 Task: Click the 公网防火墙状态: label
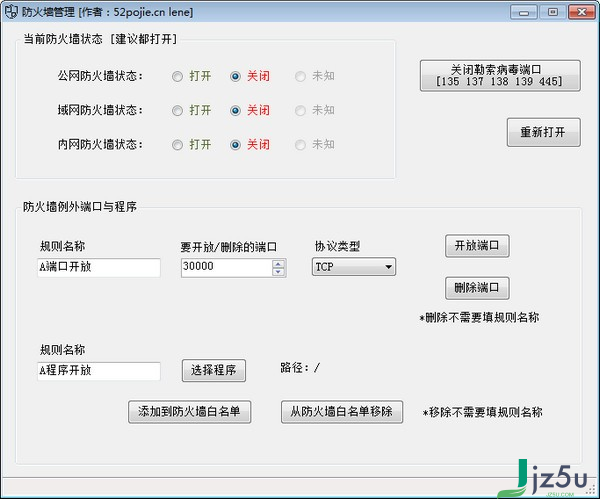(100, 76)
